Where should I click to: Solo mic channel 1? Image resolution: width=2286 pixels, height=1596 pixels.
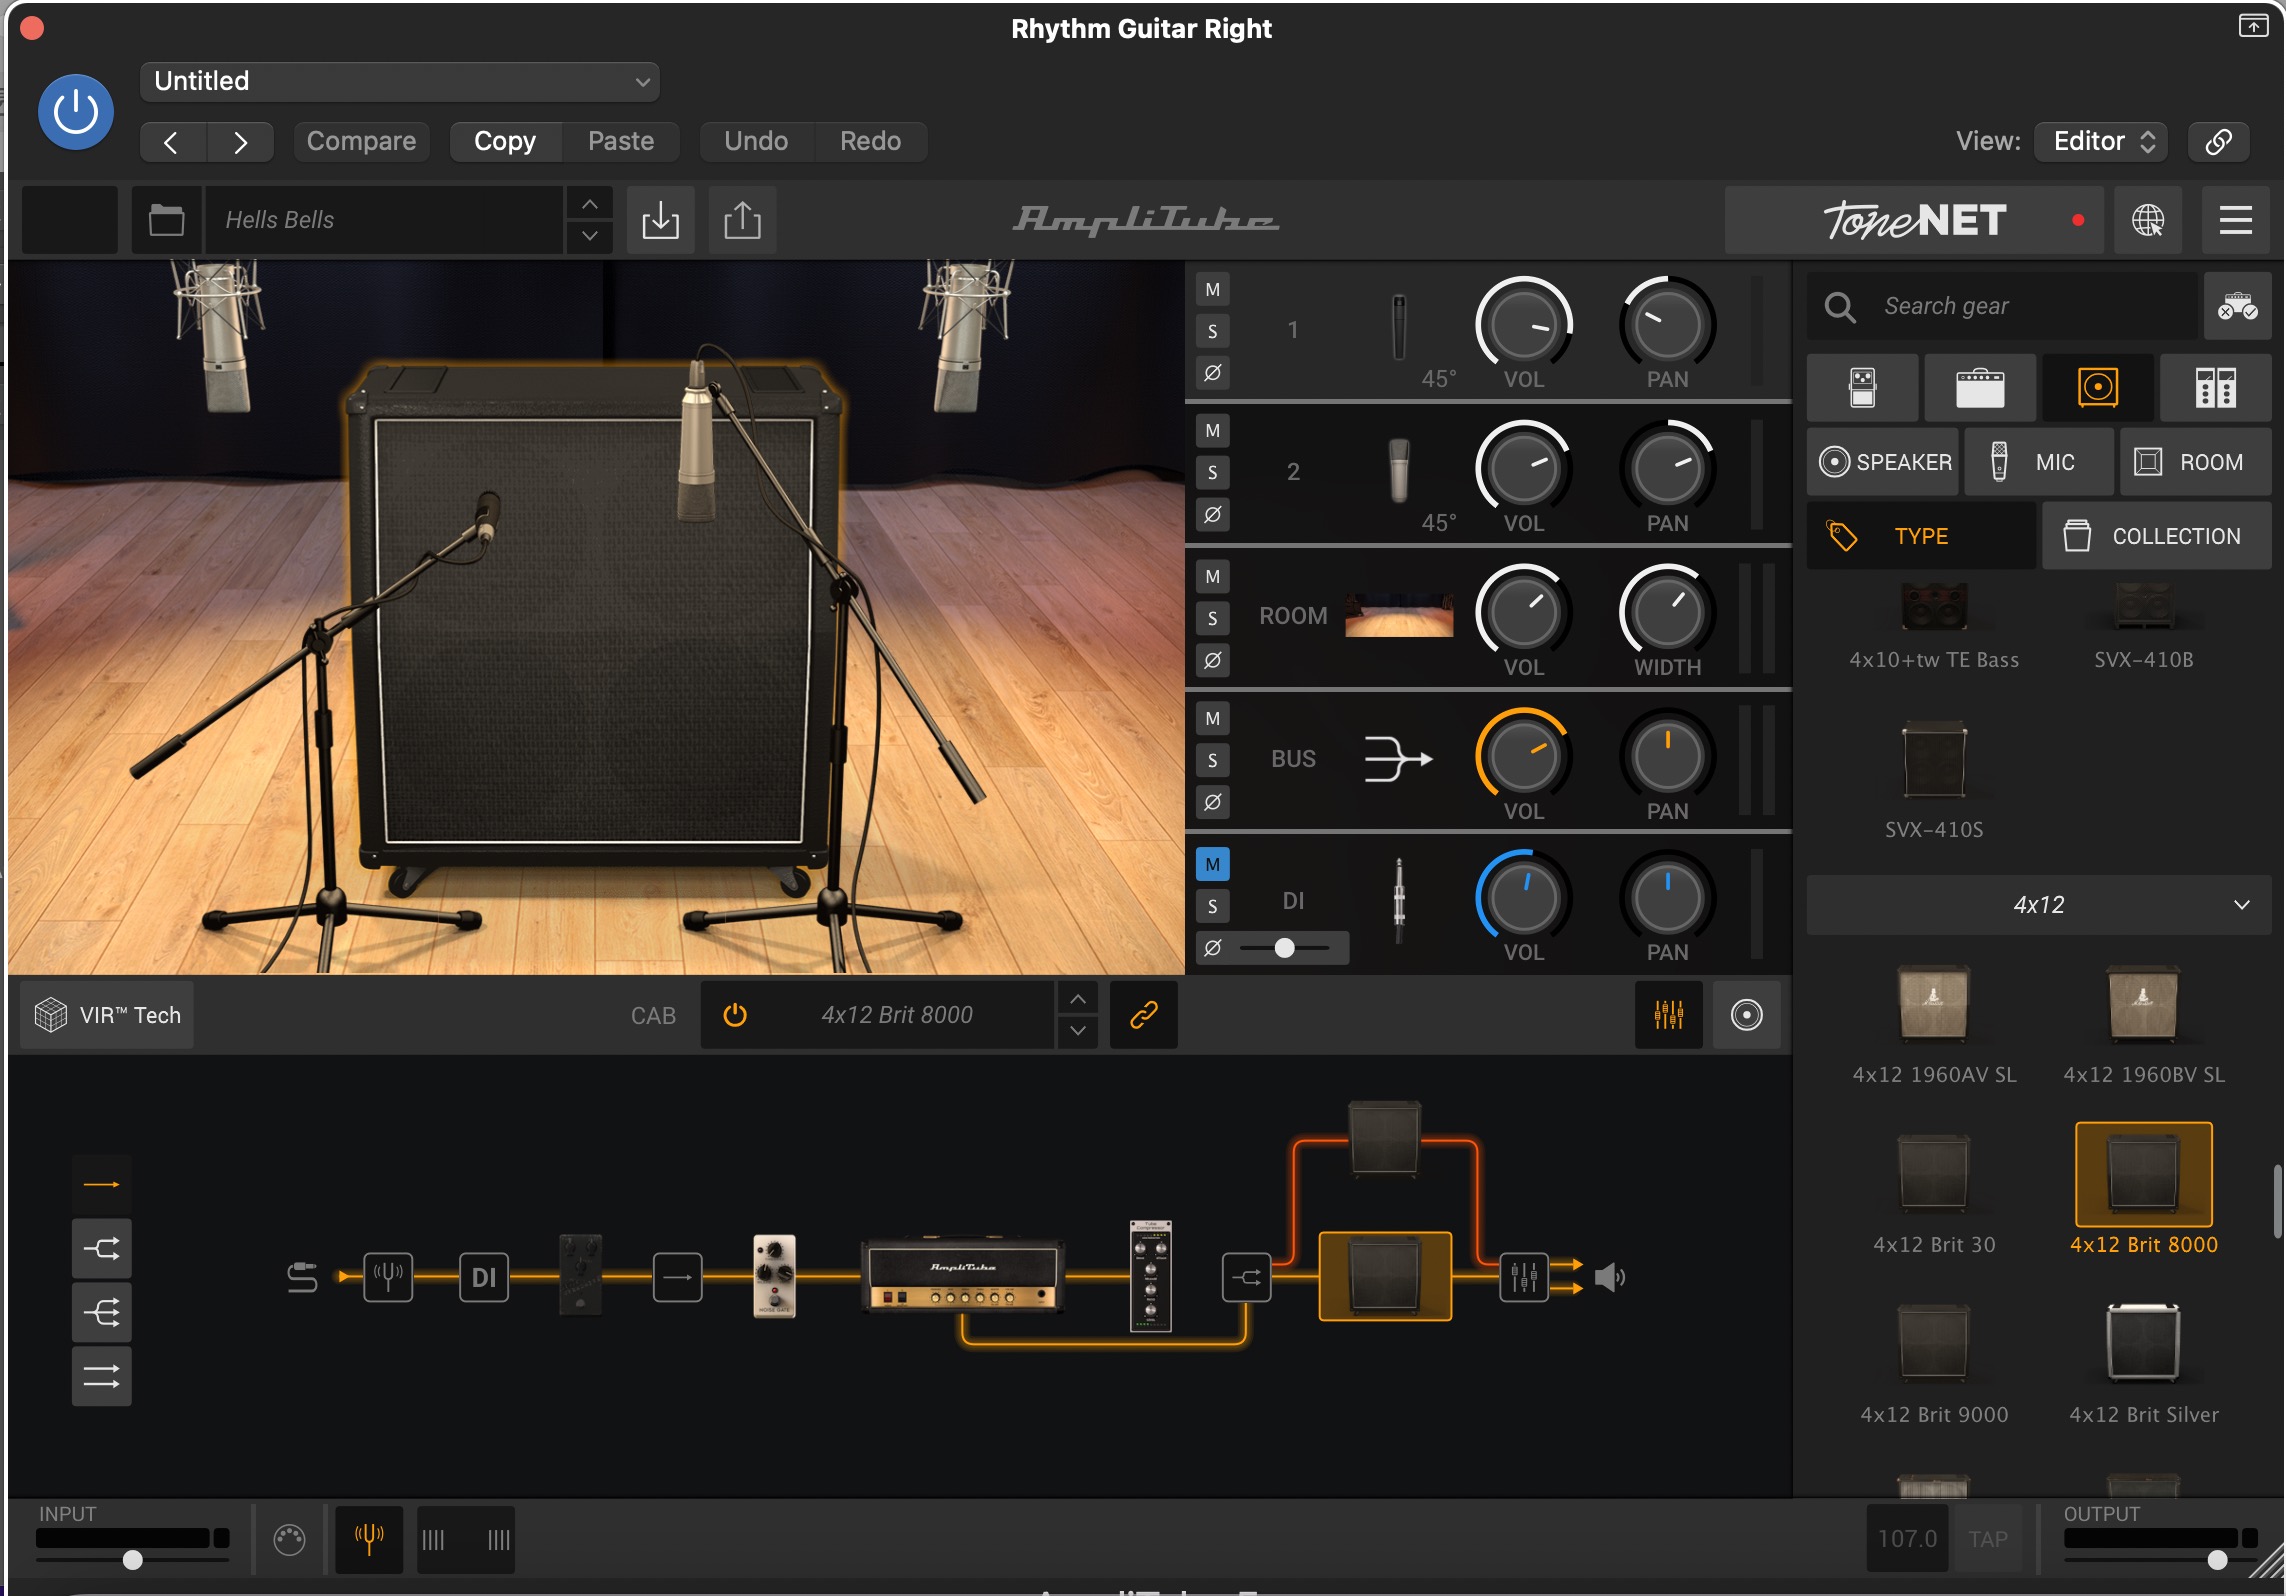coord(1213,331)
